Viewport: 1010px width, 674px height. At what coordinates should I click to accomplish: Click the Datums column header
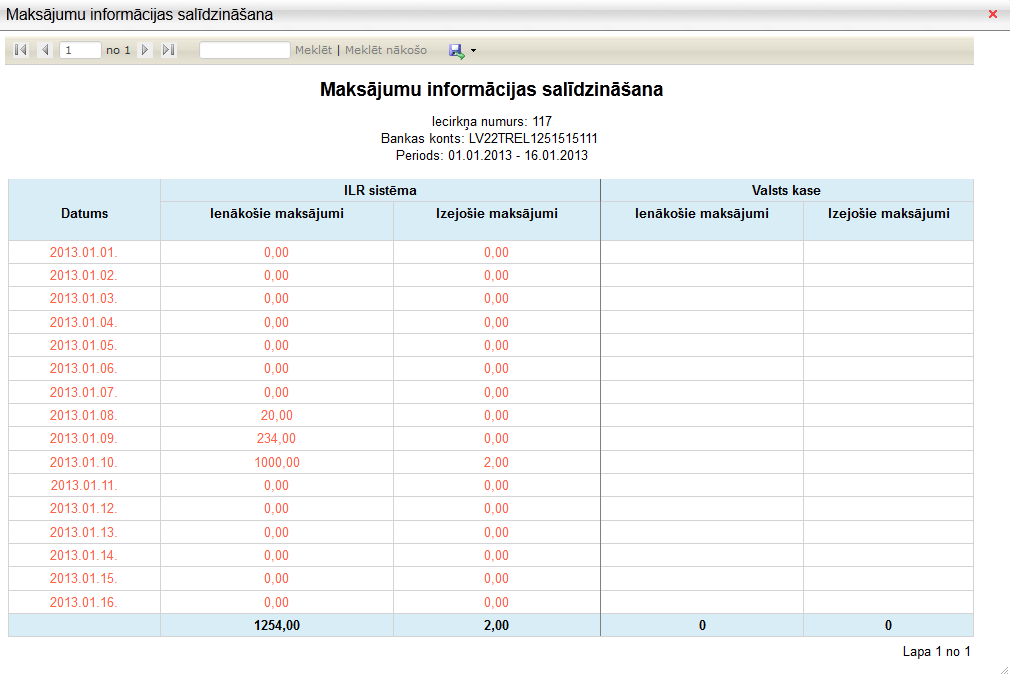tap(84, 213)
